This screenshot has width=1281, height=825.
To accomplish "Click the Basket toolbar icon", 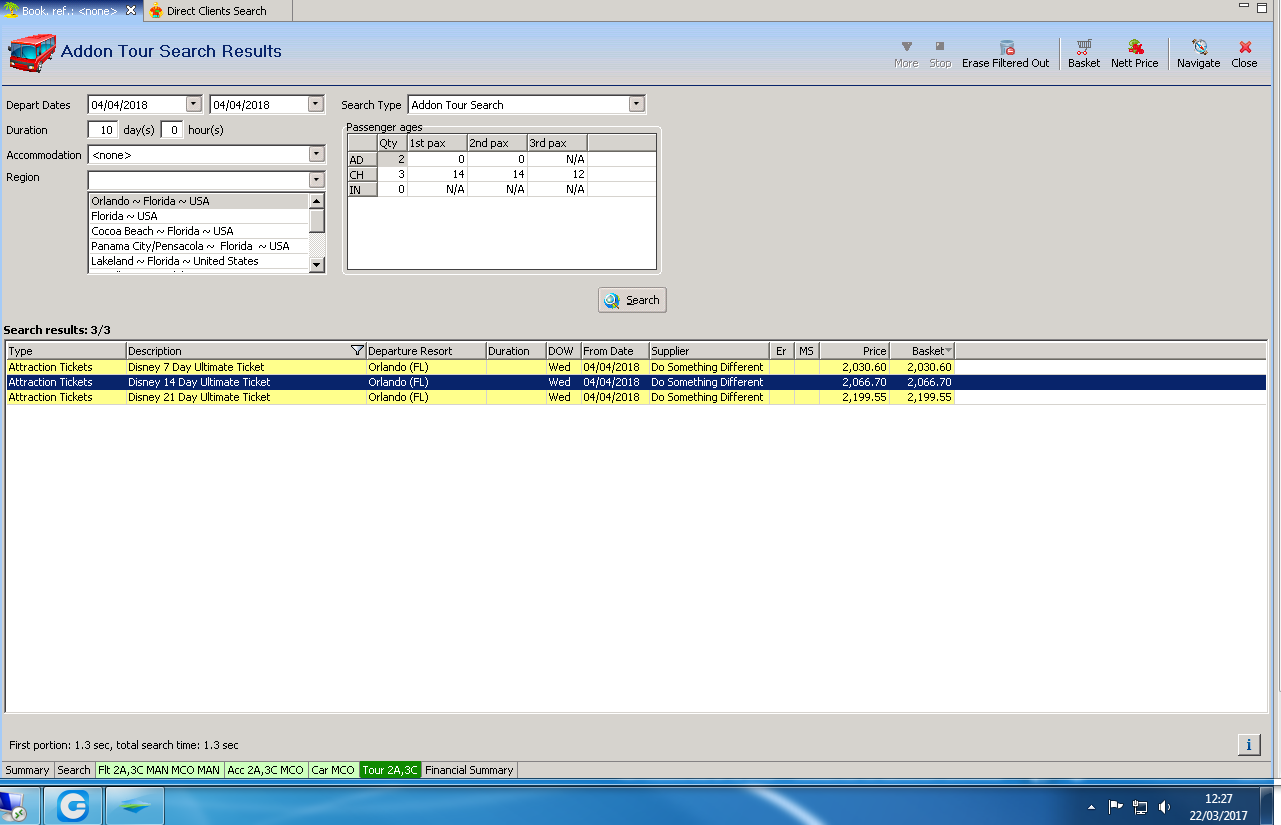I will point(1083,47).
